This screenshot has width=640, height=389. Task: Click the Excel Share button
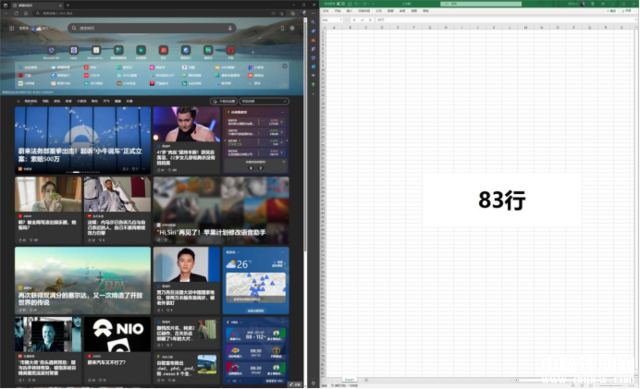click(628, 11)
